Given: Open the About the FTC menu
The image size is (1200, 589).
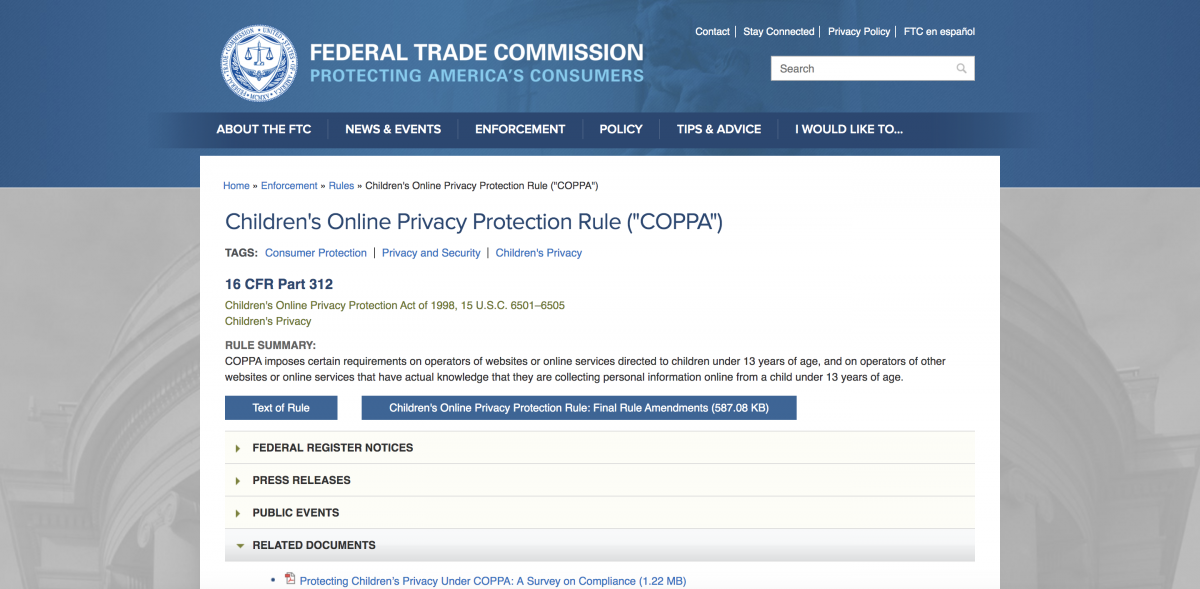Looking at the screenshot, I should click(264, 129).
